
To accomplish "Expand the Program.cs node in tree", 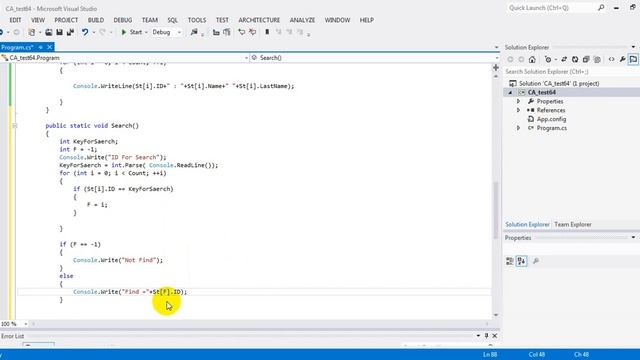I will (518, 128).
